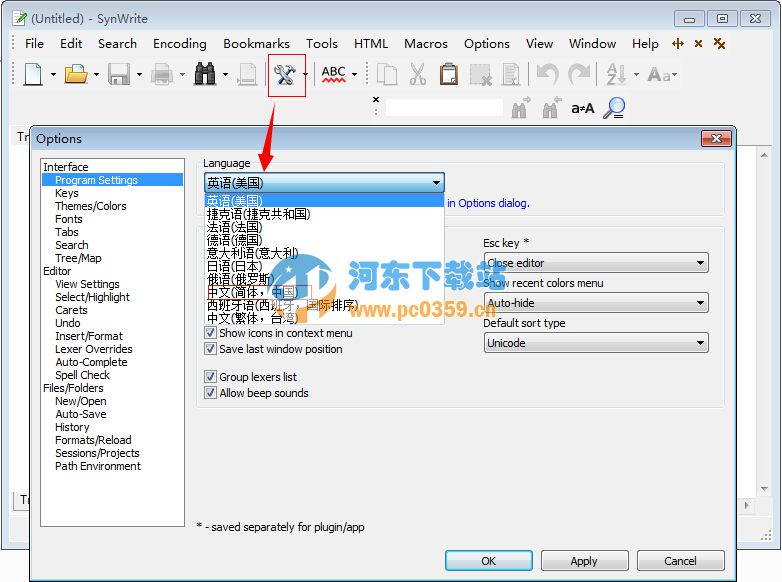Toggle the a≠A match case icon

point(583,108)
